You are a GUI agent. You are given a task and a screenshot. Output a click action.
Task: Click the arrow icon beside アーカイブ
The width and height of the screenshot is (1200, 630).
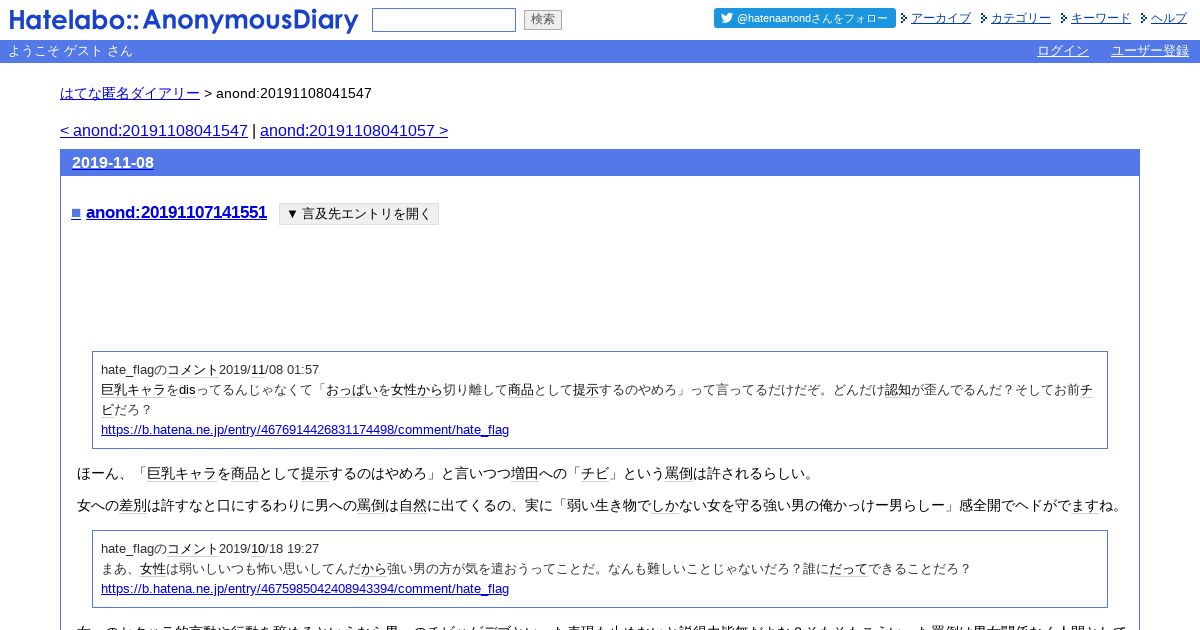(x=904, y=18)
